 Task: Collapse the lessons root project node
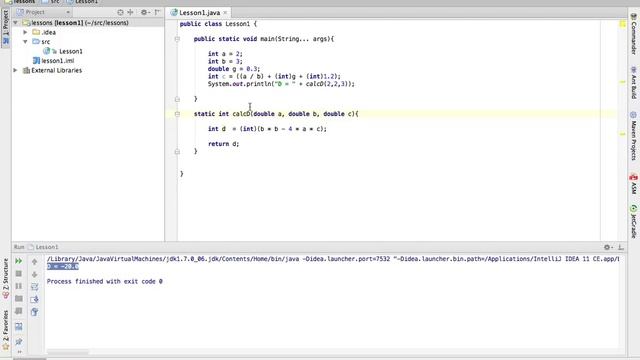(x=16, y=23)
